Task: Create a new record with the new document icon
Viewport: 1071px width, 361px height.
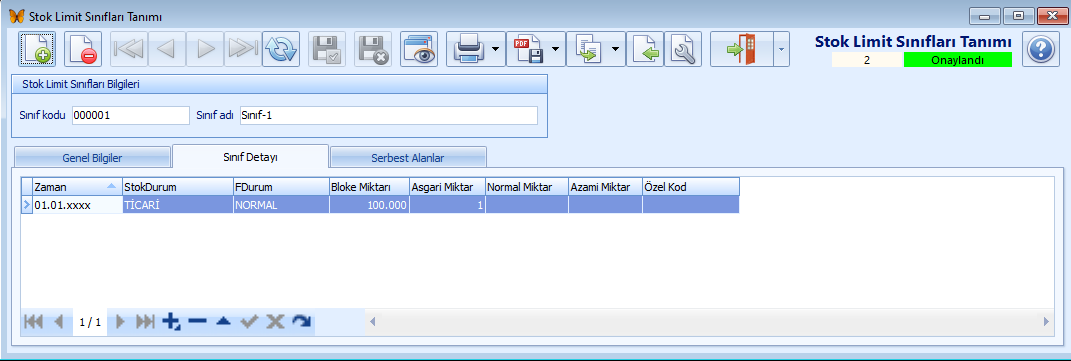Action: point(37,49)
